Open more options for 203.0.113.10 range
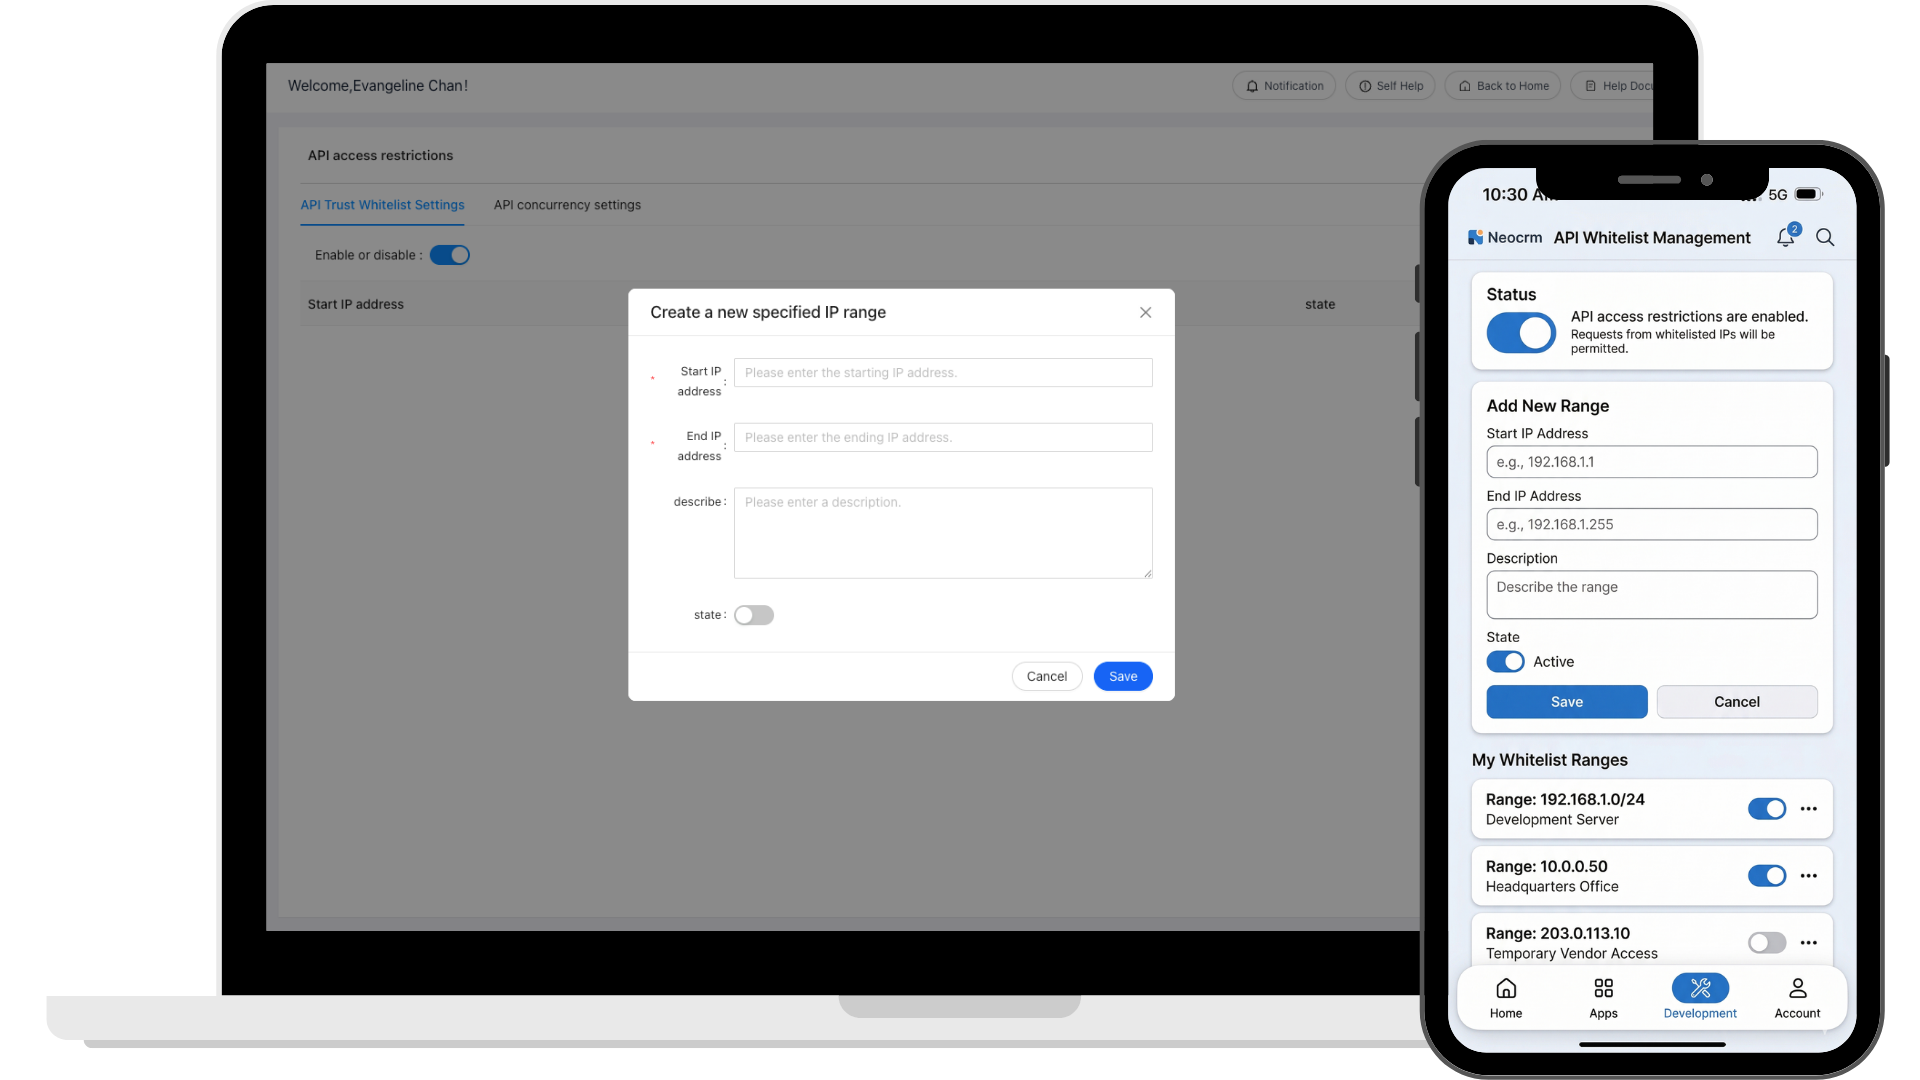Image resolution: width=1920 pixels, height=1080 pixels. coord(1808,943)
